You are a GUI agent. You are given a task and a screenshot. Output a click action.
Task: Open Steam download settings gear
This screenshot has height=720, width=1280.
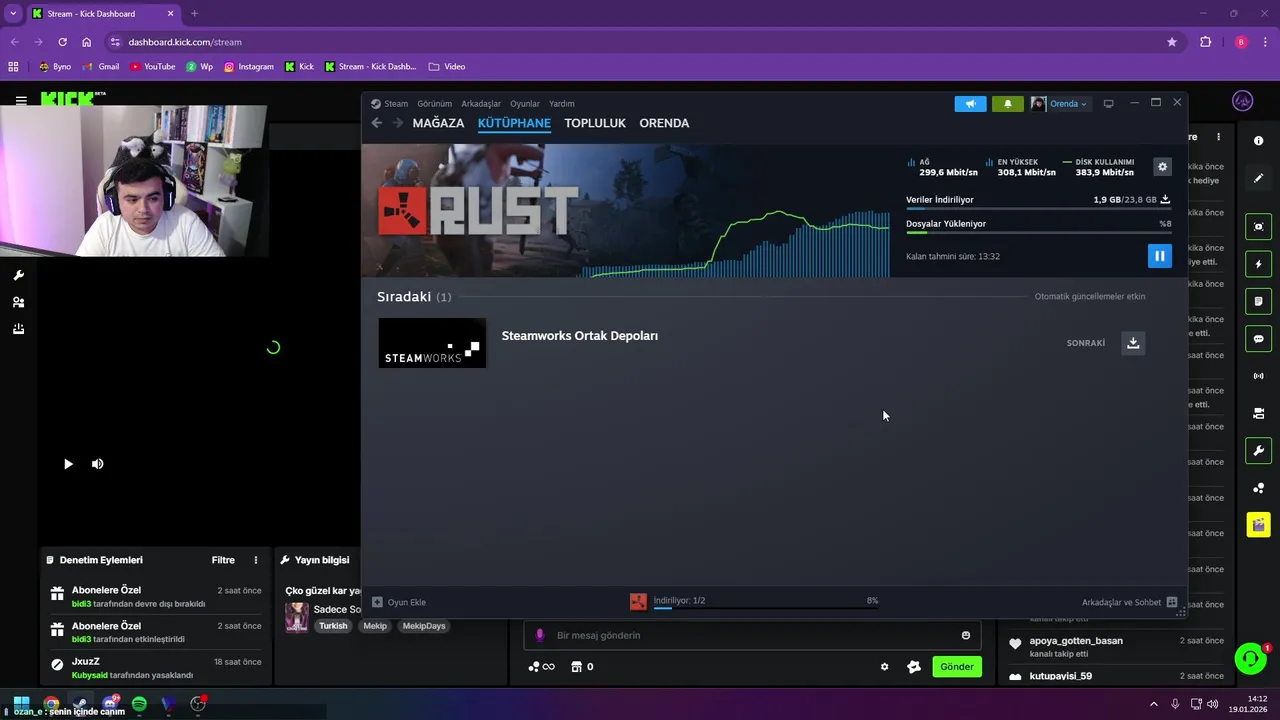[x=1162, y=167]
